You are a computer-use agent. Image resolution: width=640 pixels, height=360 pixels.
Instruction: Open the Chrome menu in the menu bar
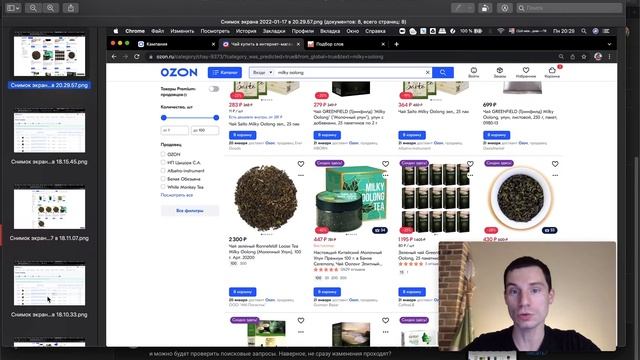click(x=135, y=31)
